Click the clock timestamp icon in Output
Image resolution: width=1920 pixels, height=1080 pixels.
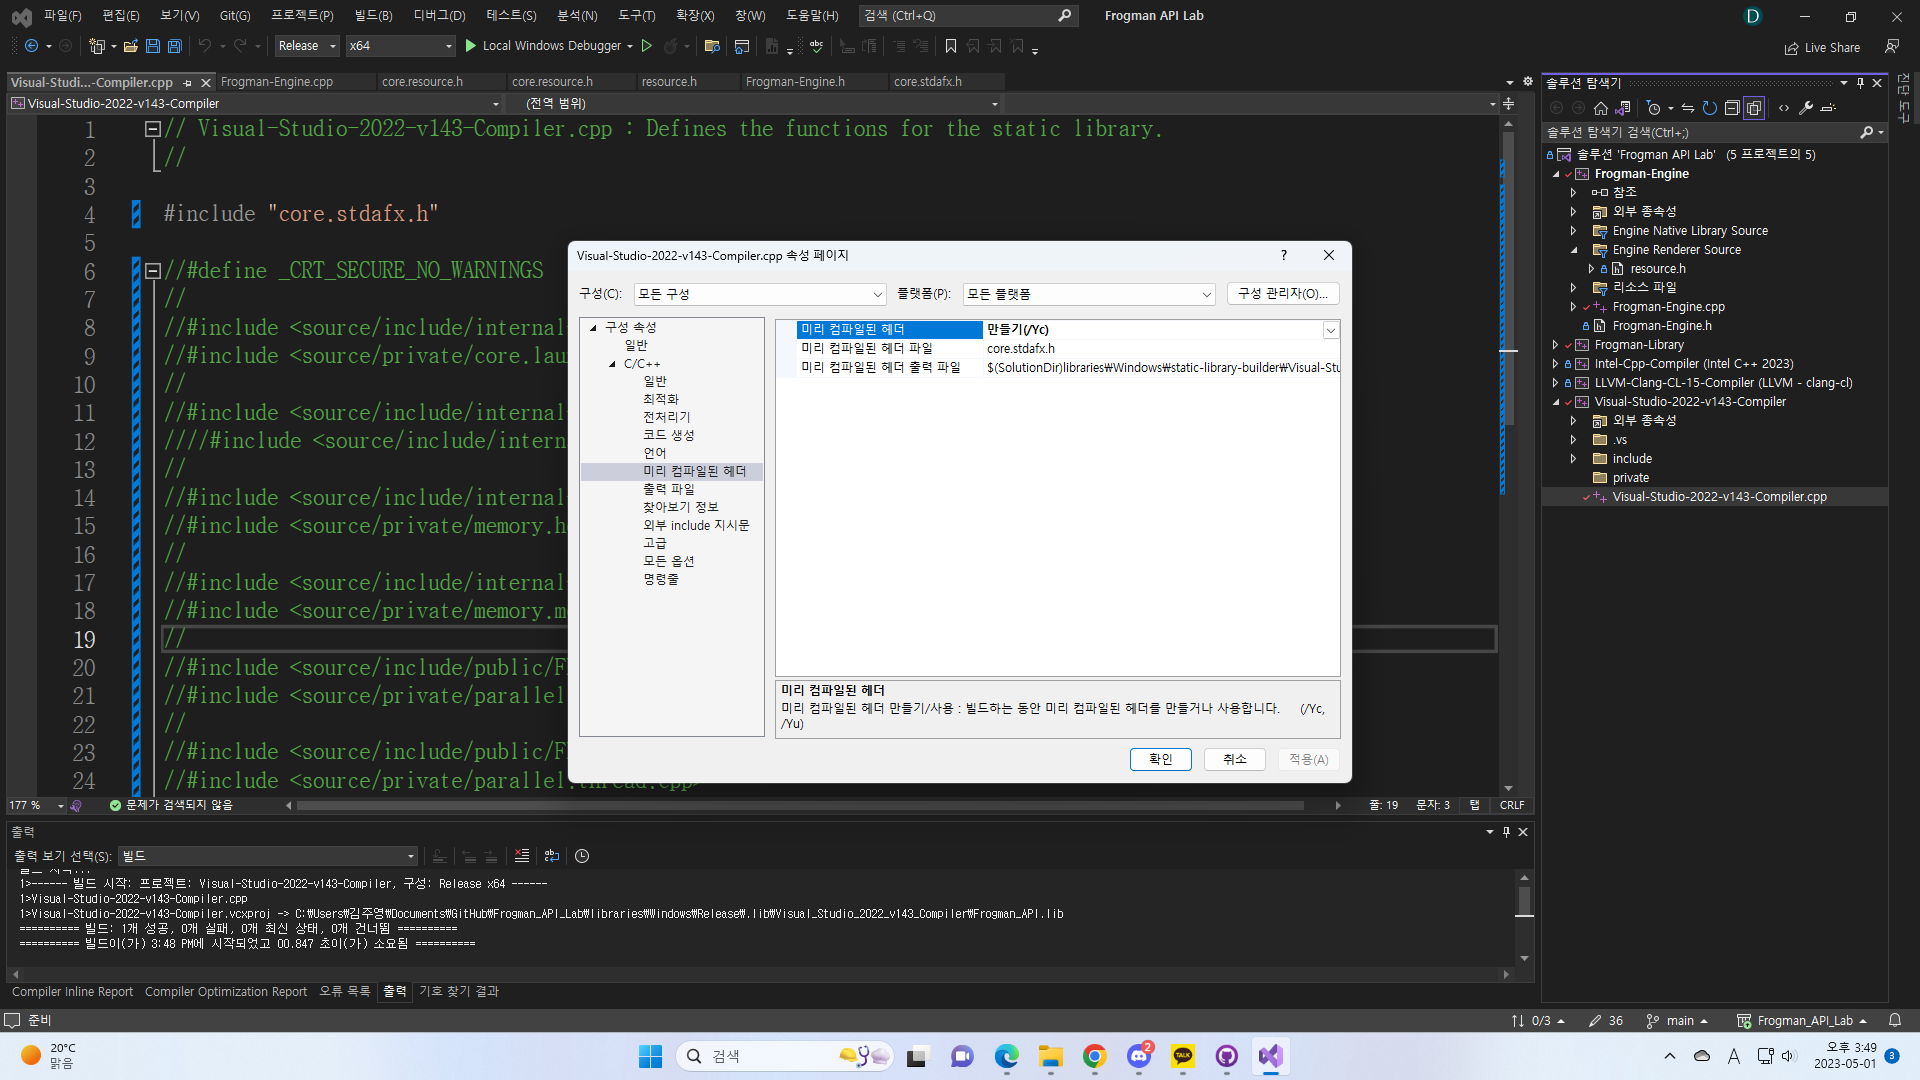582,856
